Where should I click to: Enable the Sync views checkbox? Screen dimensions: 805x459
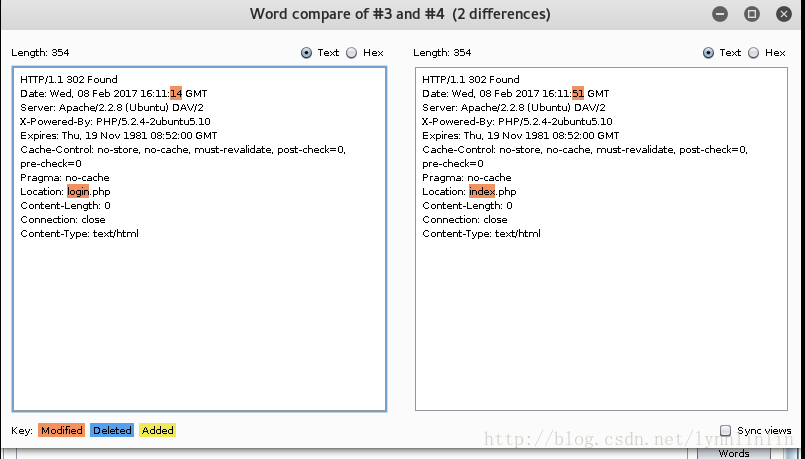tap(725, 430)
